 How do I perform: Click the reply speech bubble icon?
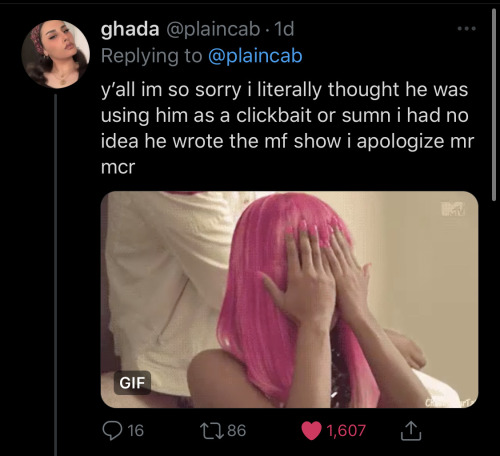[x=112, y=431]
